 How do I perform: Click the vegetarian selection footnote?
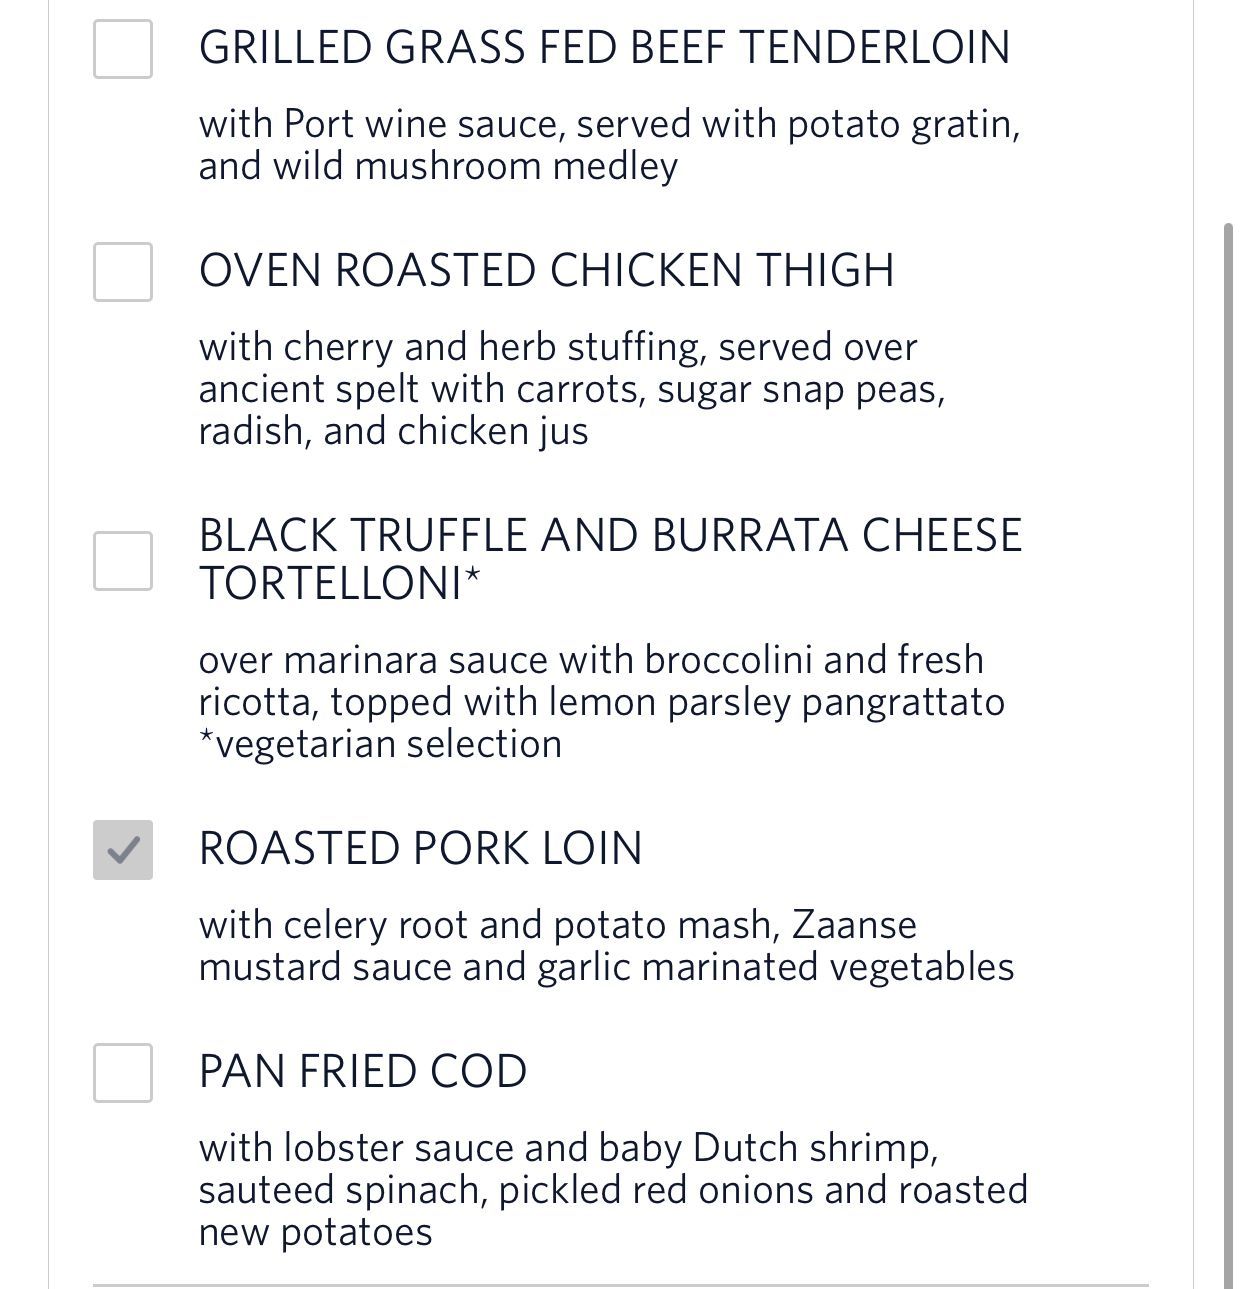tap(380, 745)
